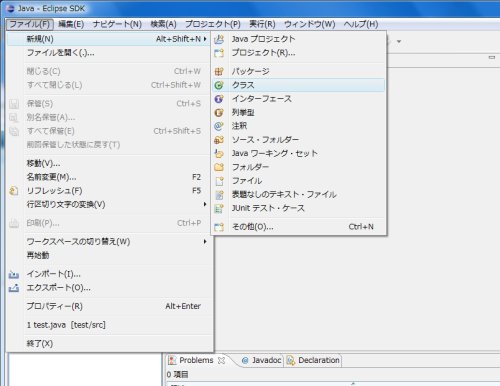The height and width of the screenshot is (386, 500).
Task: Open recent file 1 test.java
Action: [x=110, y=325]
